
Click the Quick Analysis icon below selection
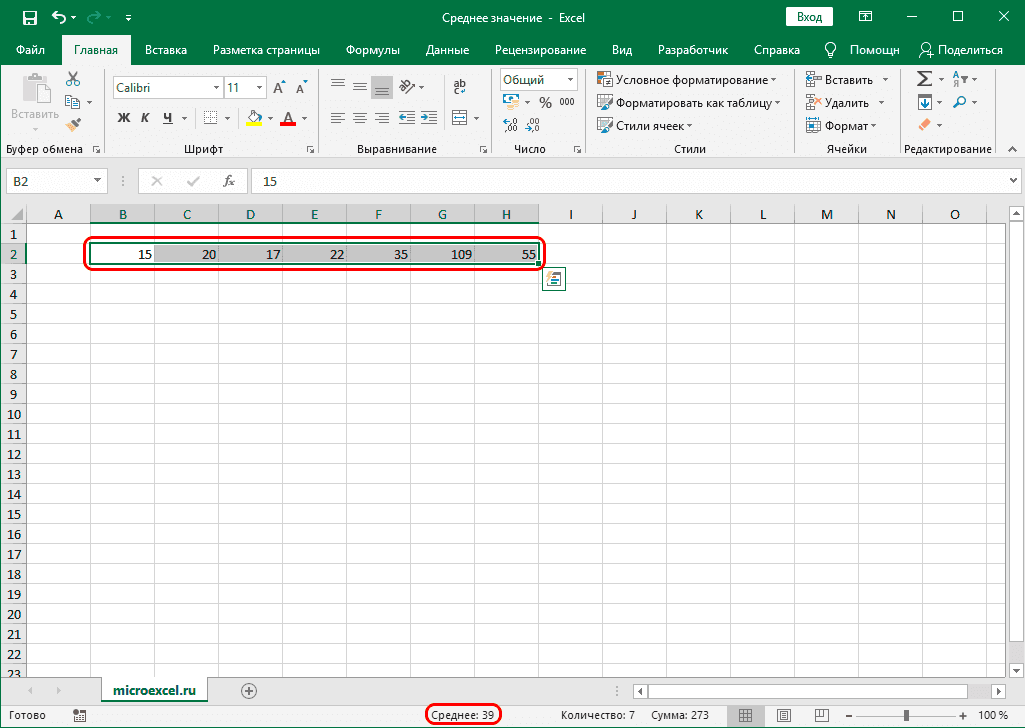(554, 280)
